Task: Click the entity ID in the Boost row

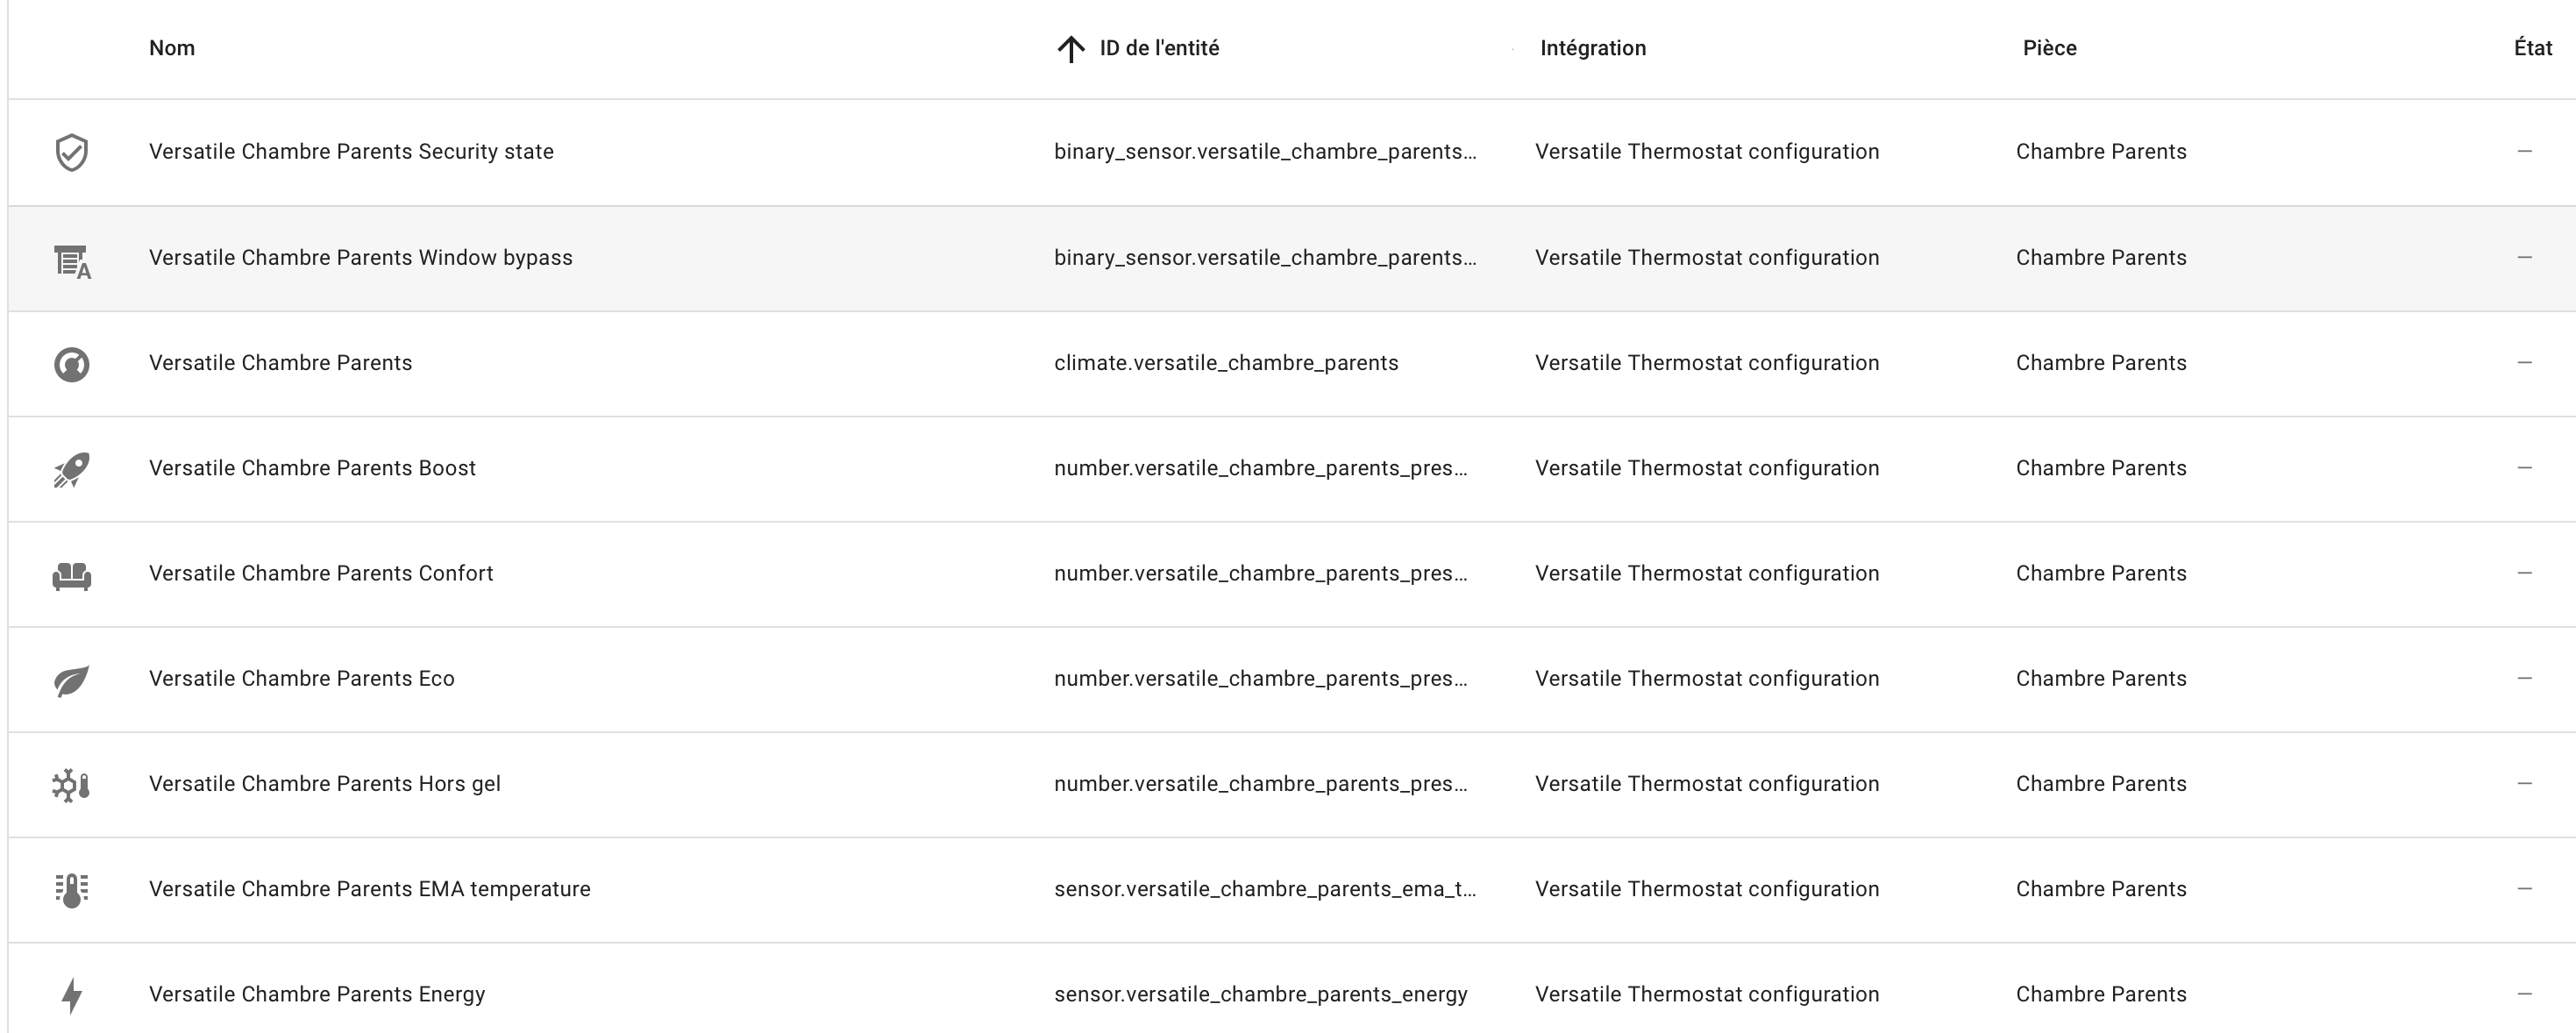Action: pyautogui.click(x=1261, y=468)
